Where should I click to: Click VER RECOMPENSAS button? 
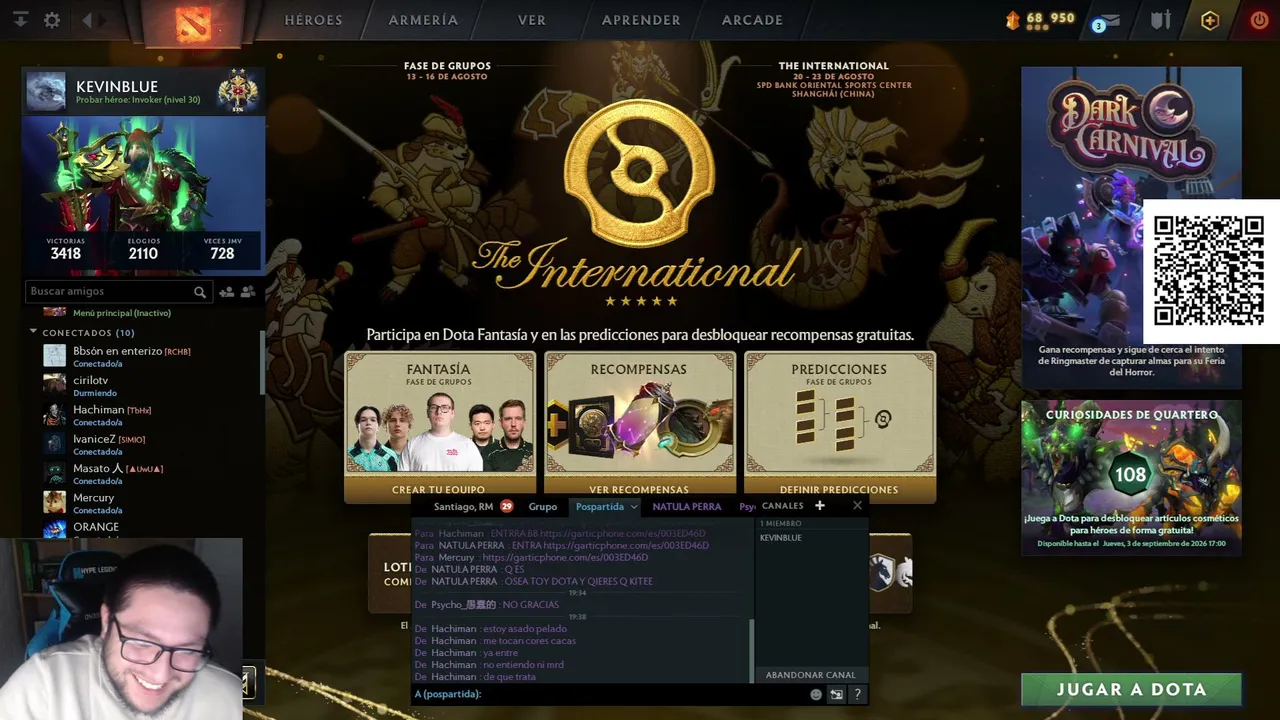(x=639, y=490)
